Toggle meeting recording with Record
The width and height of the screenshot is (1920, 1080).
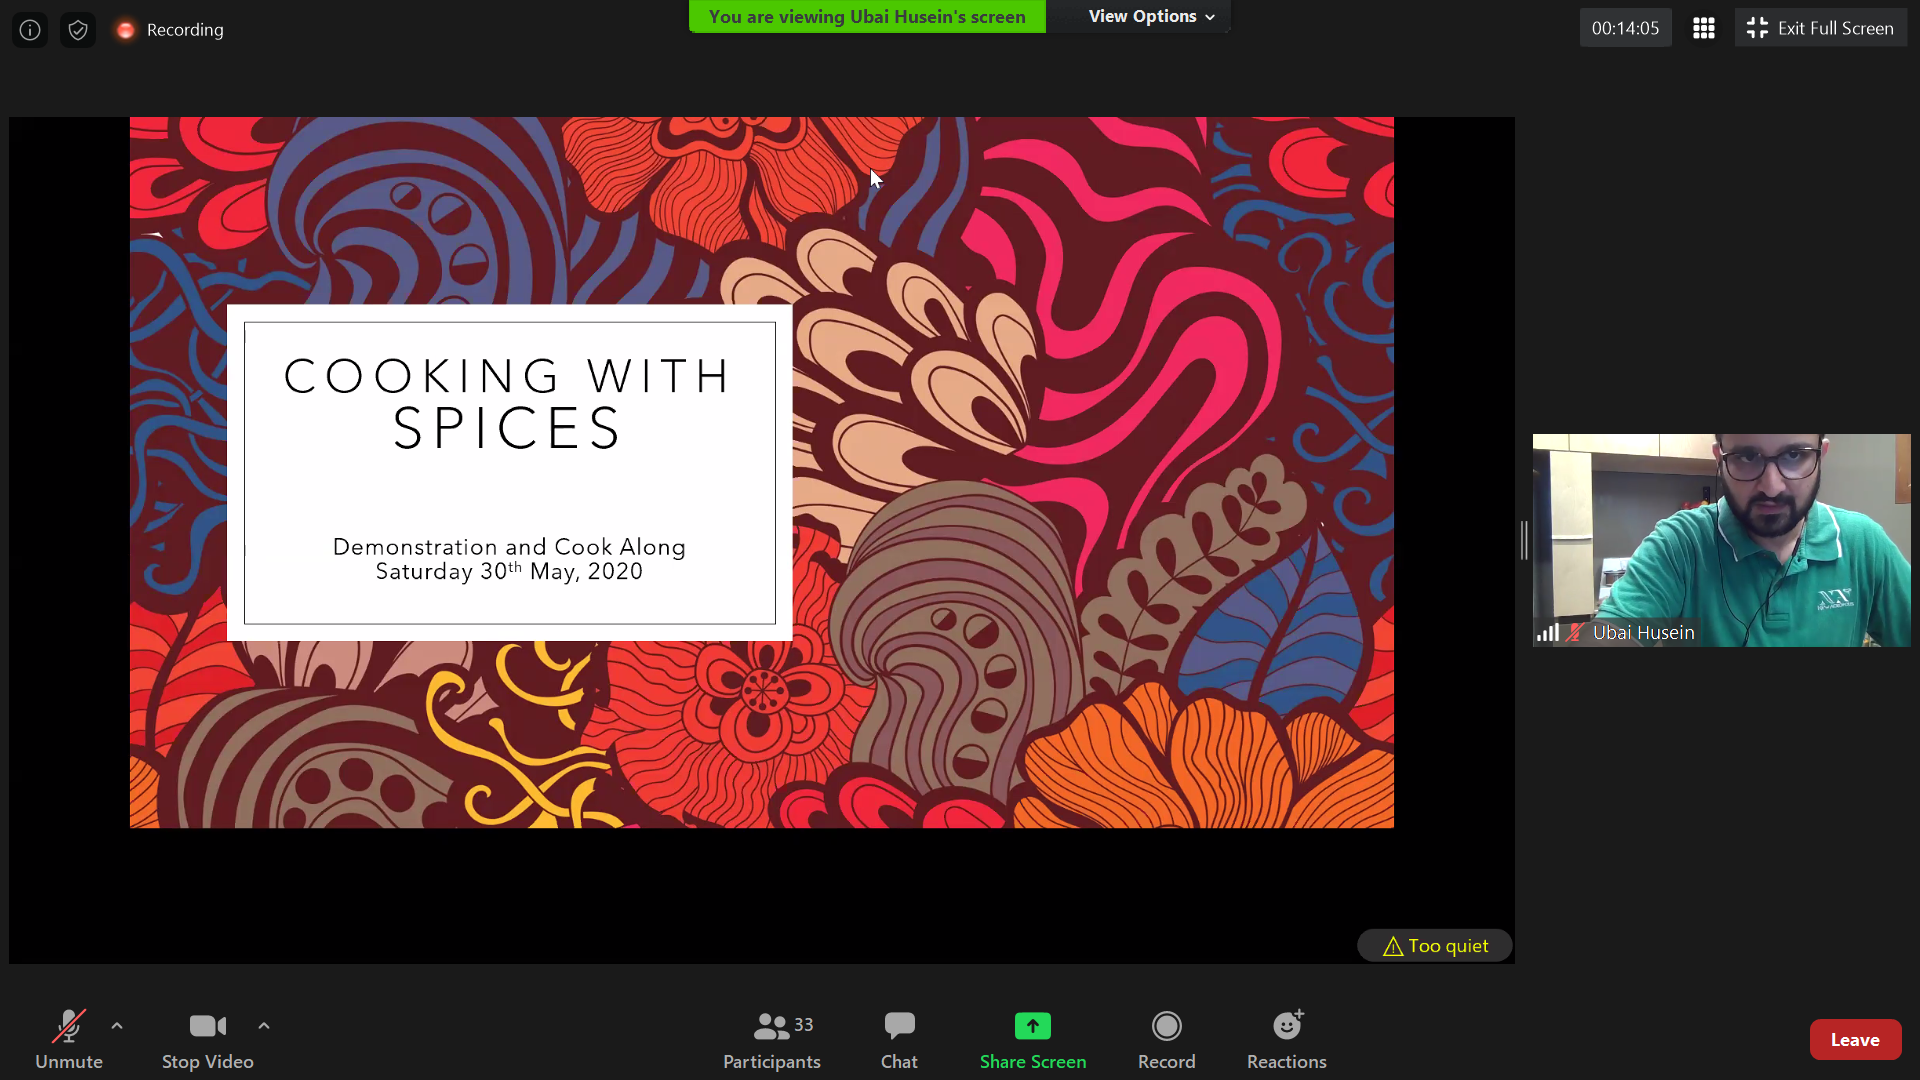point(1166,1040)
